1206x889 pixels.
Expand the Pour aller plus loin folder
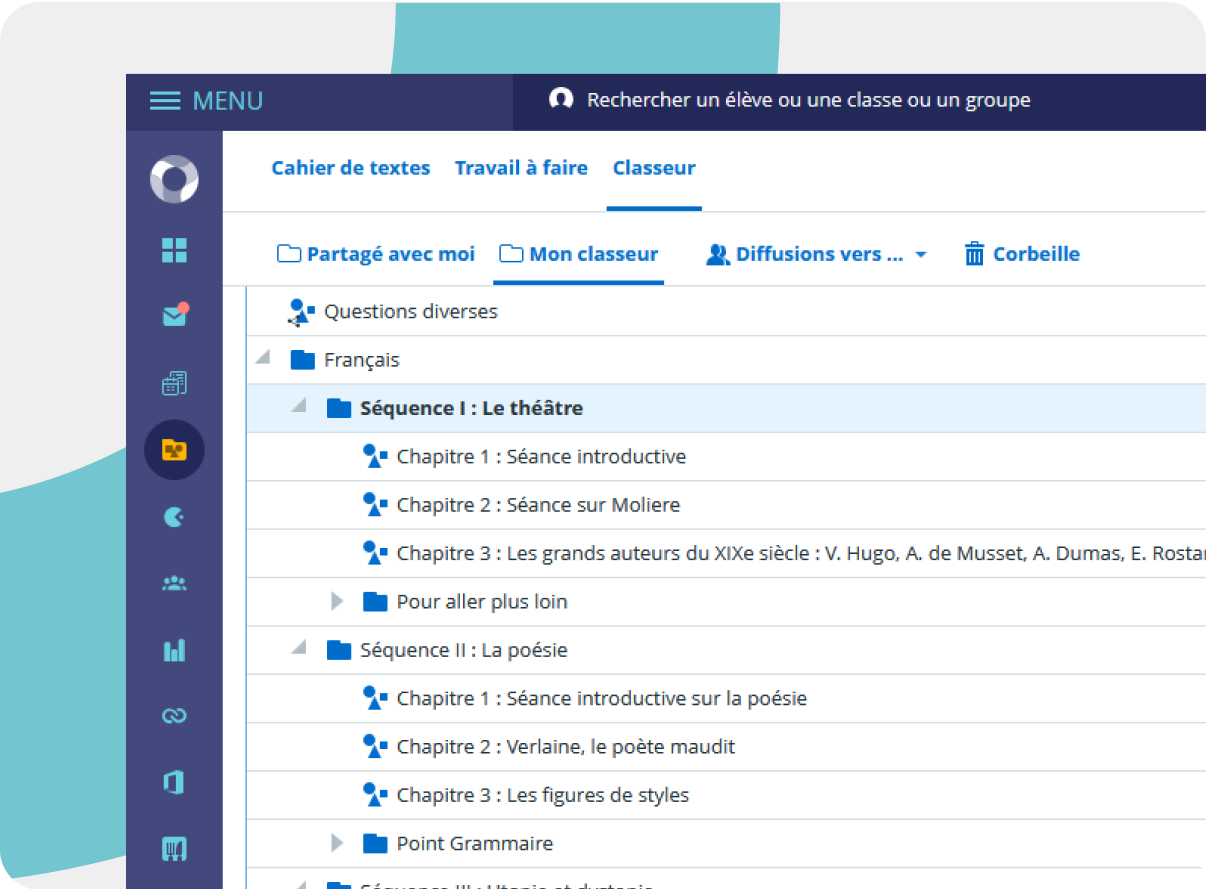[x=337, y=601]
